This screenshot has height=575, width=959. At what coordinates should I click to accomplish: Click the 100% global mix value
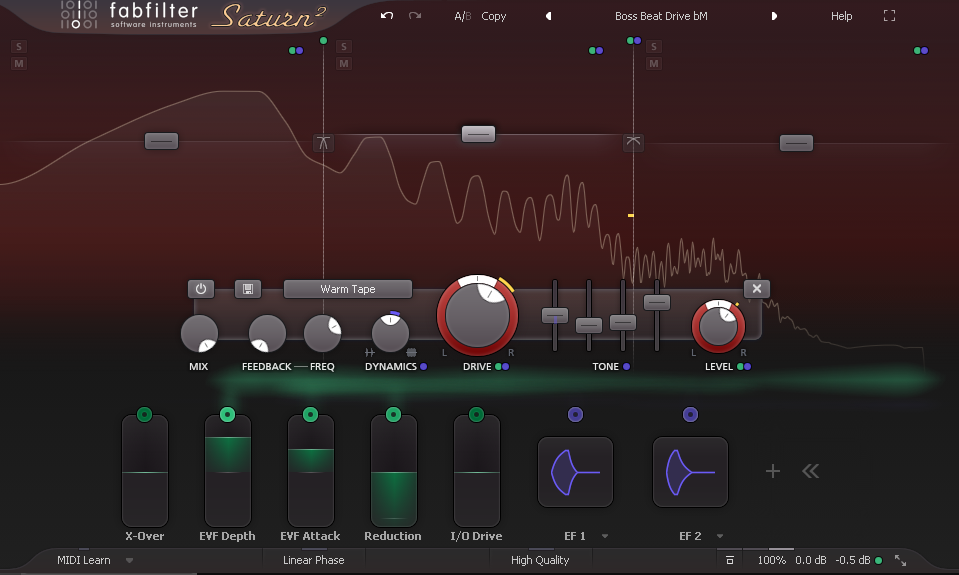[772, 560]
